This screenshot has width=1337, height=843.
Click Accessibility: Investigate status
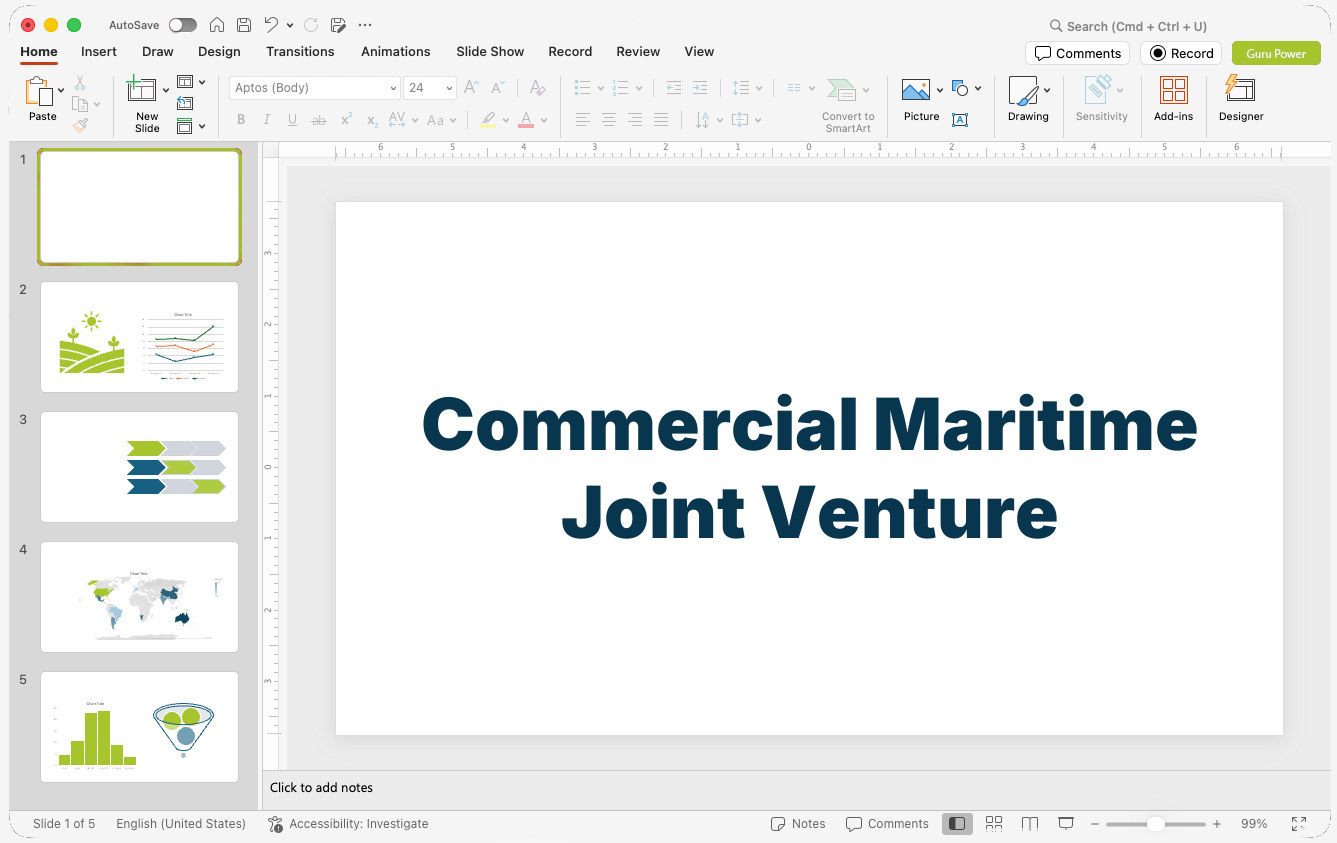pos(348,823)
